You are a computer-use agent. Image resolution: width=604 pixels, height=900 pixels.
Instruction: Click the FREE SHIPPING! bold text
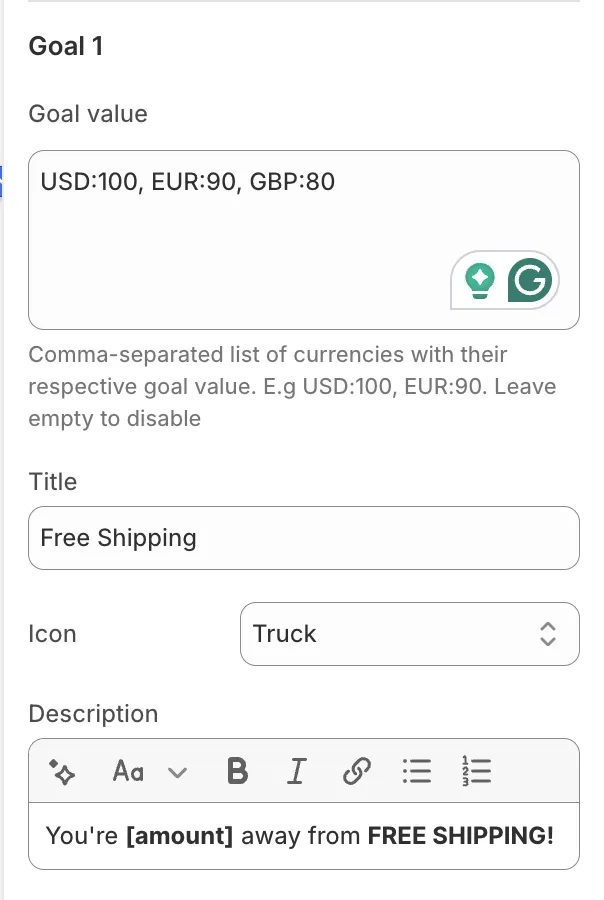460,836
